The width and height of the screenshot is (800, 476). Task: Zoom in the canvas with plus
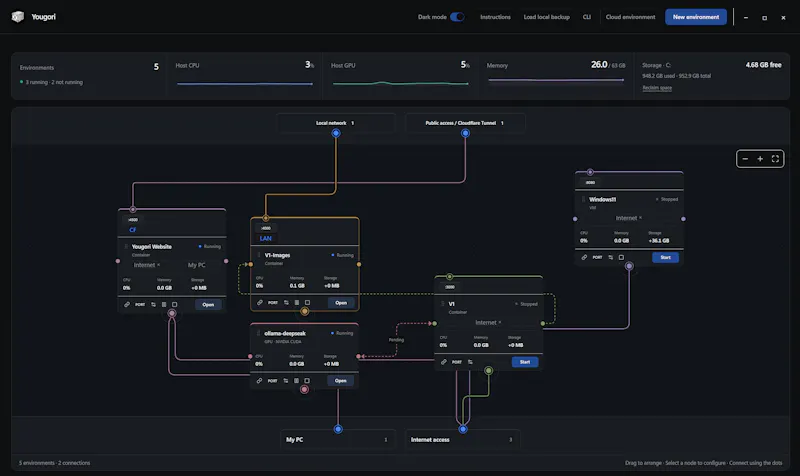760,159
